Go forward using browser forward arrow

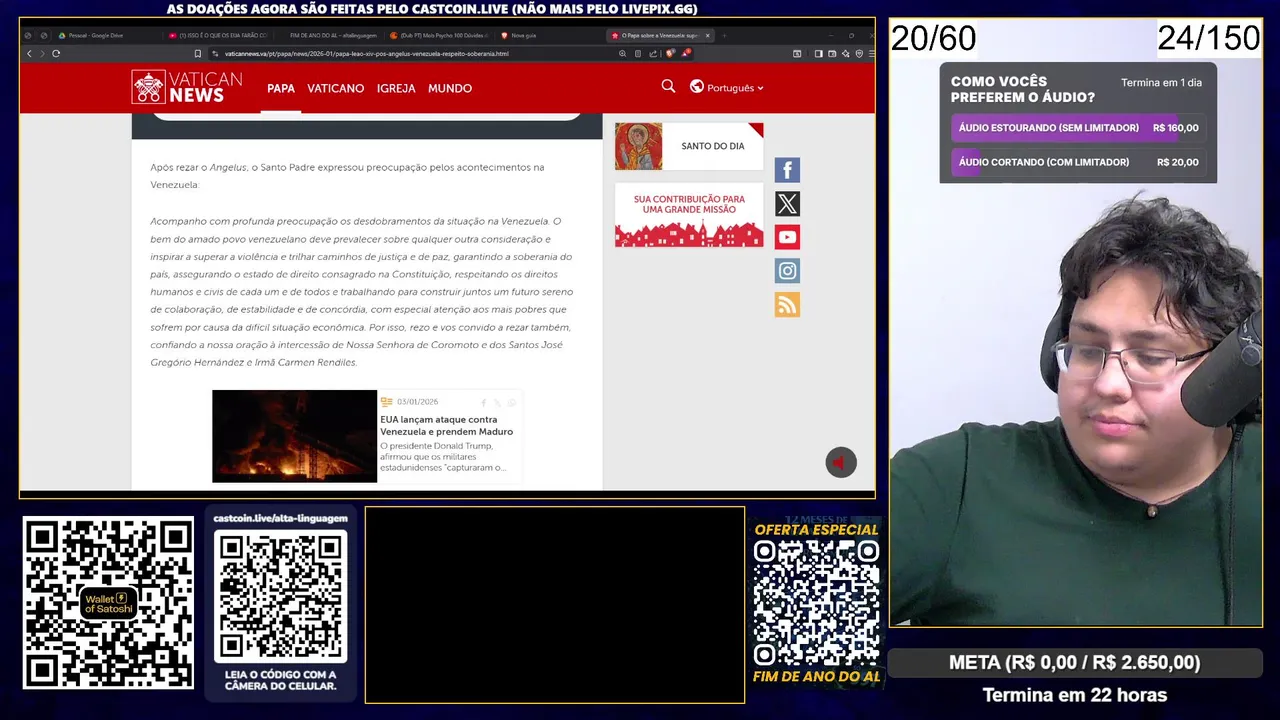click(42, 53)
